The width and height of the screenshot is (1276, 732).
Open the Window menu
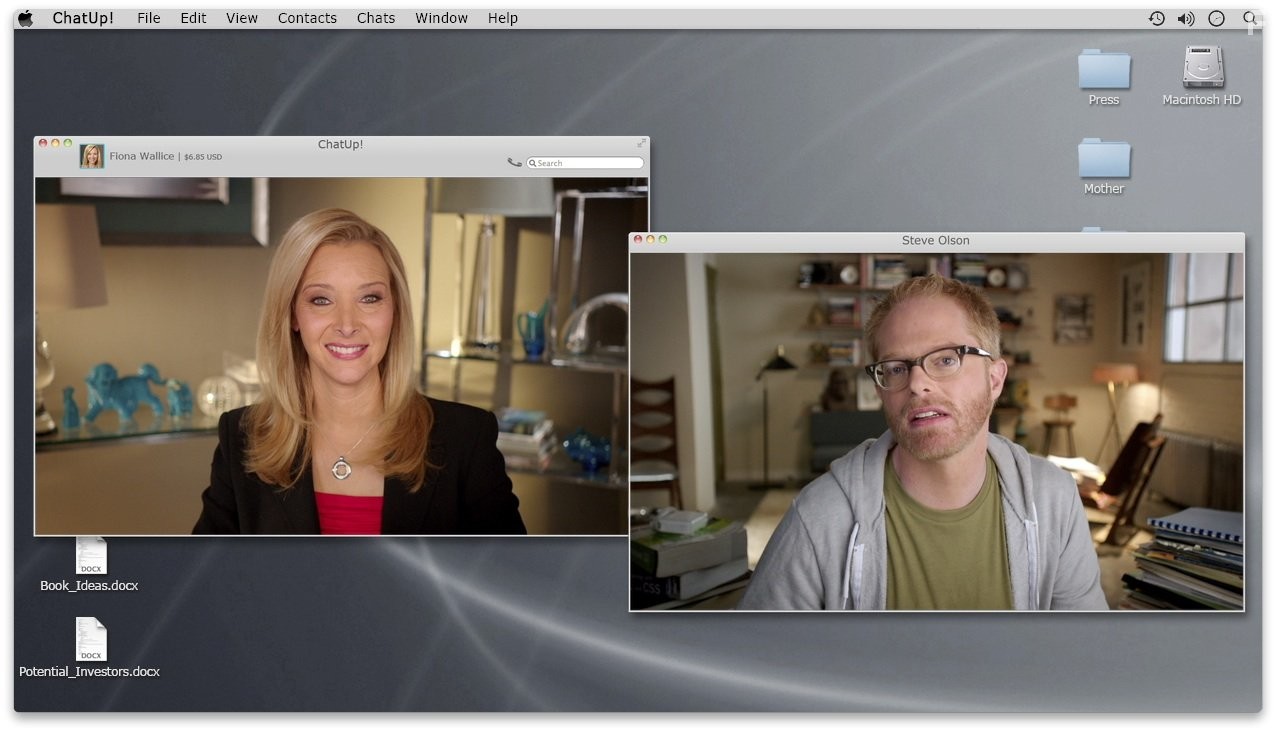click(x=441, y=17)
